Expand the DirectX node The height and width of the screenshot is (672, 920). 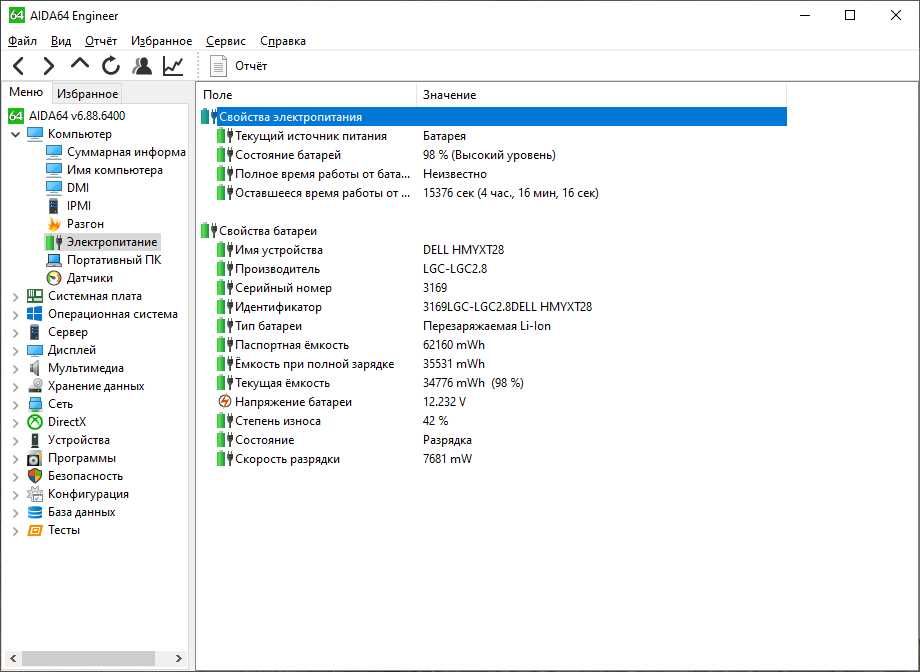click(16, 423)
